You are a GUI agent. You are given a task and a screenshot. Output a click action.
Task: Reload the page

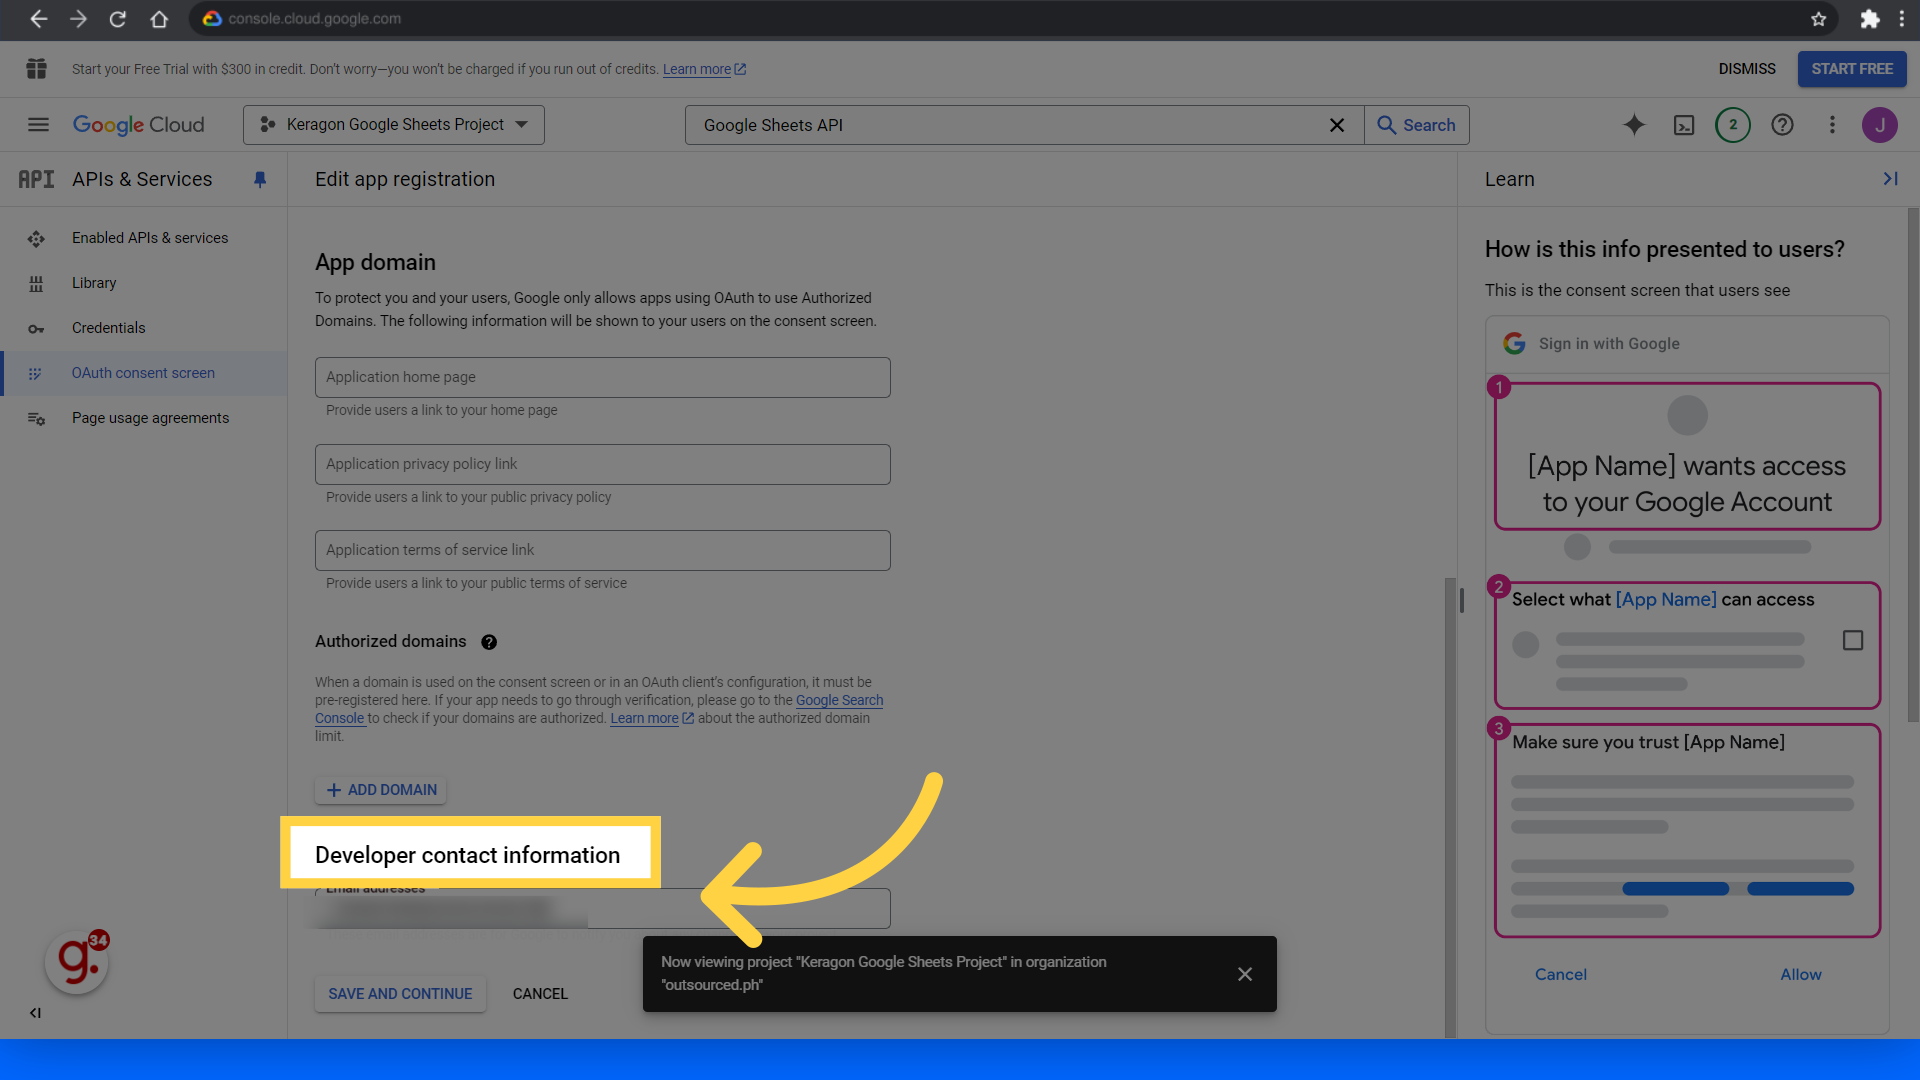point(118,19)
